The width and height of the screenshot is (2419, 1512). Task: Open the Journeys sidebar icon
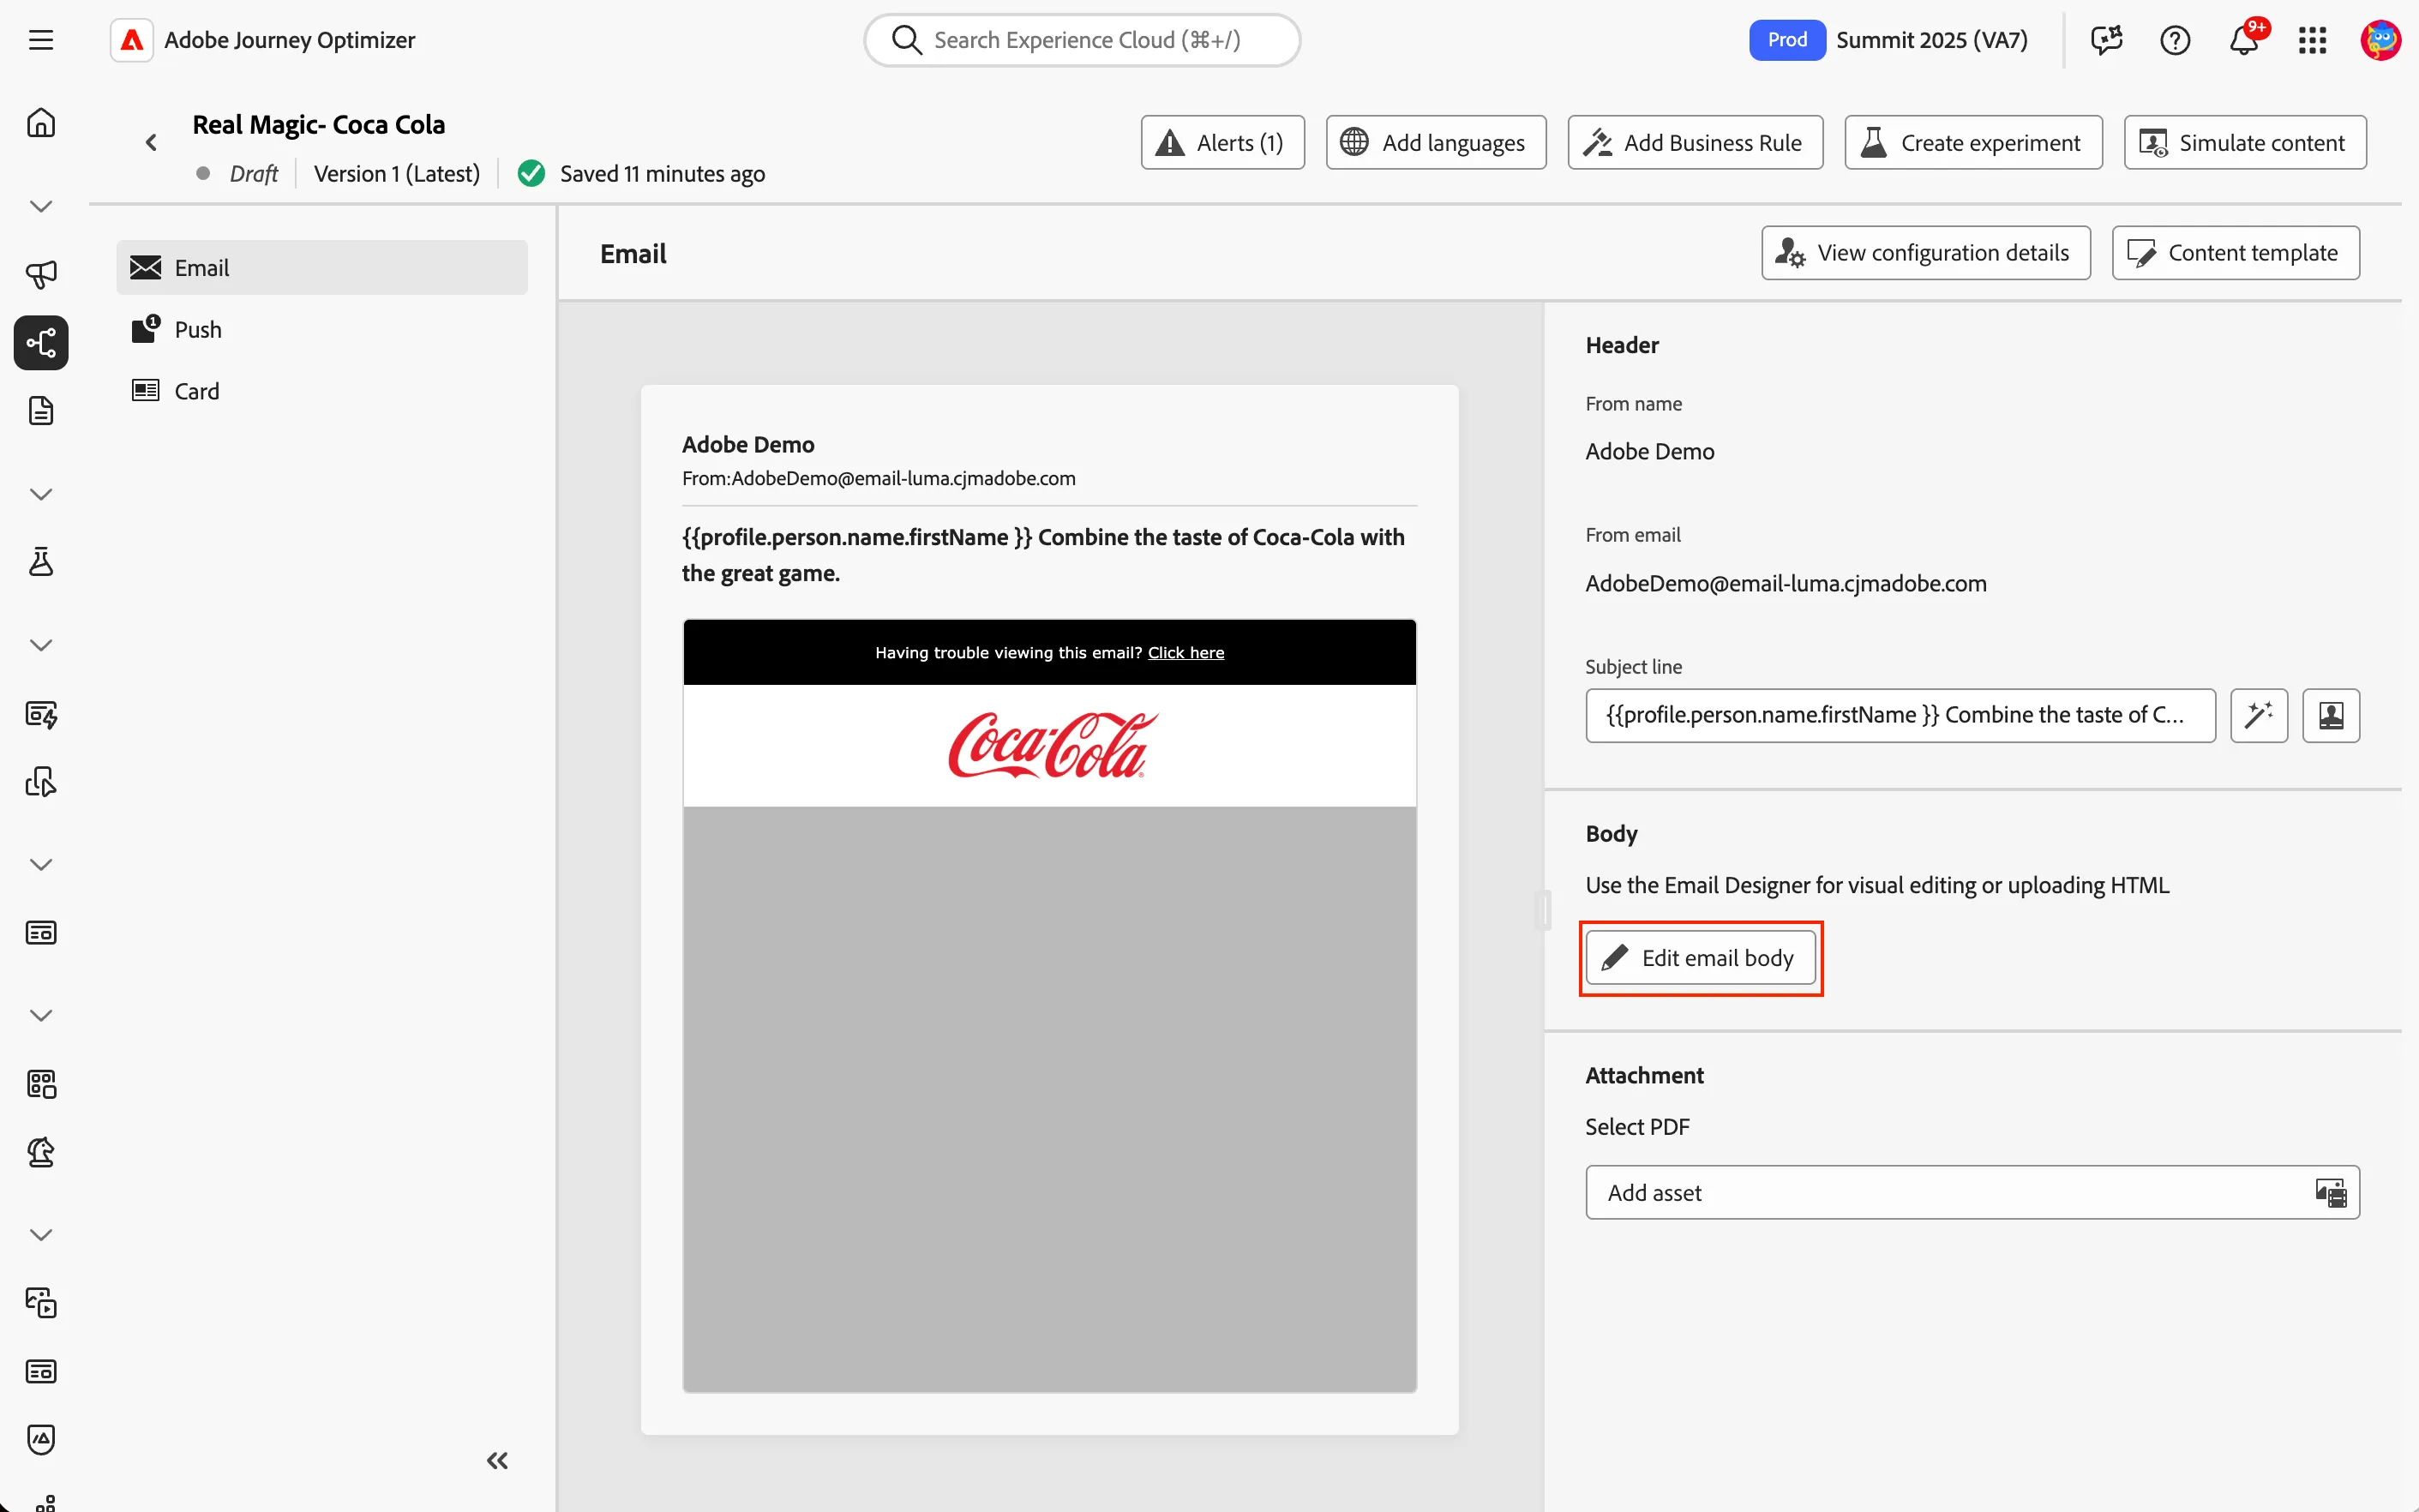[x=41, y=343]
